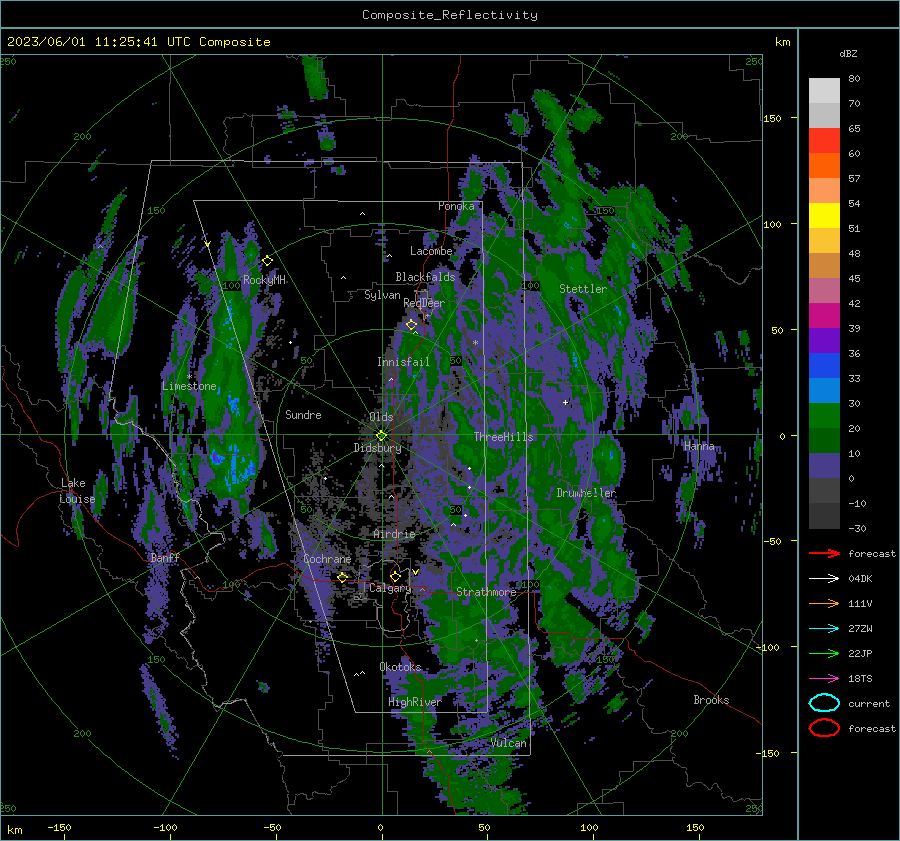Click the -30 value on dBZ scale
Image resolution: width=900 pixels, height=841 pixels.
(x=857, y=528)
